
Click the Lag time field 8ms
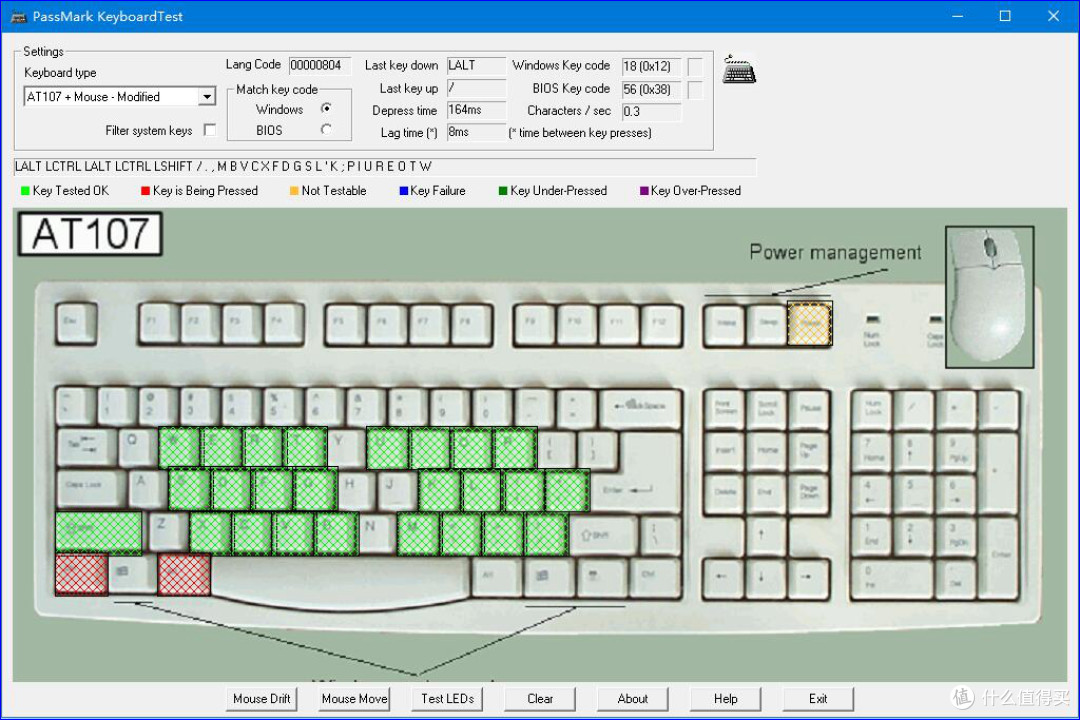[x=476, y=132]
